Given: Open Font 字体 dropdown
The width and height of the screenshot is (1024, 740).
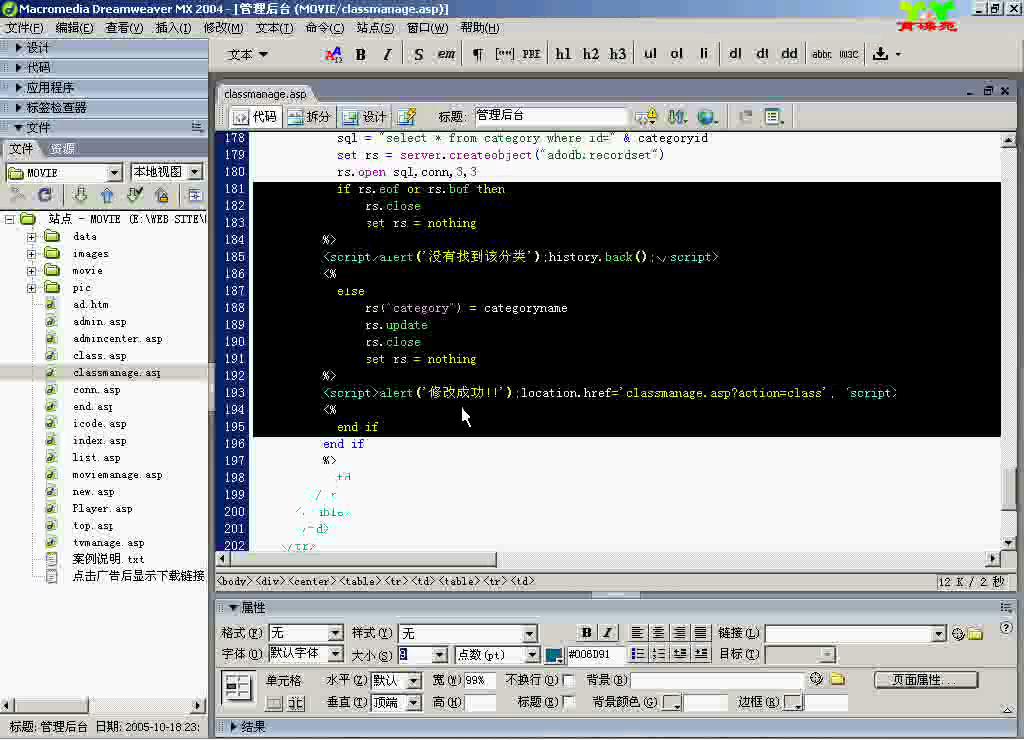Looking at the screenshot, I should (x=335, y=654).
